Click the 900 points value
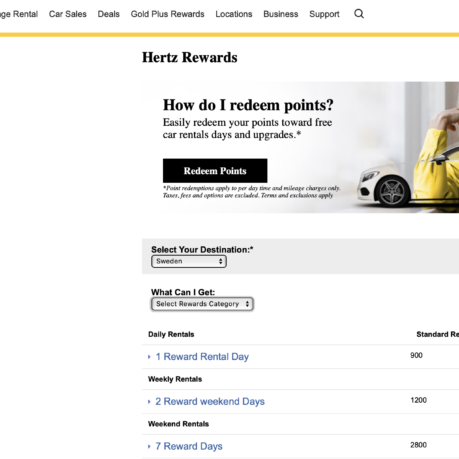Screen dimensions: 459x459 416,355
